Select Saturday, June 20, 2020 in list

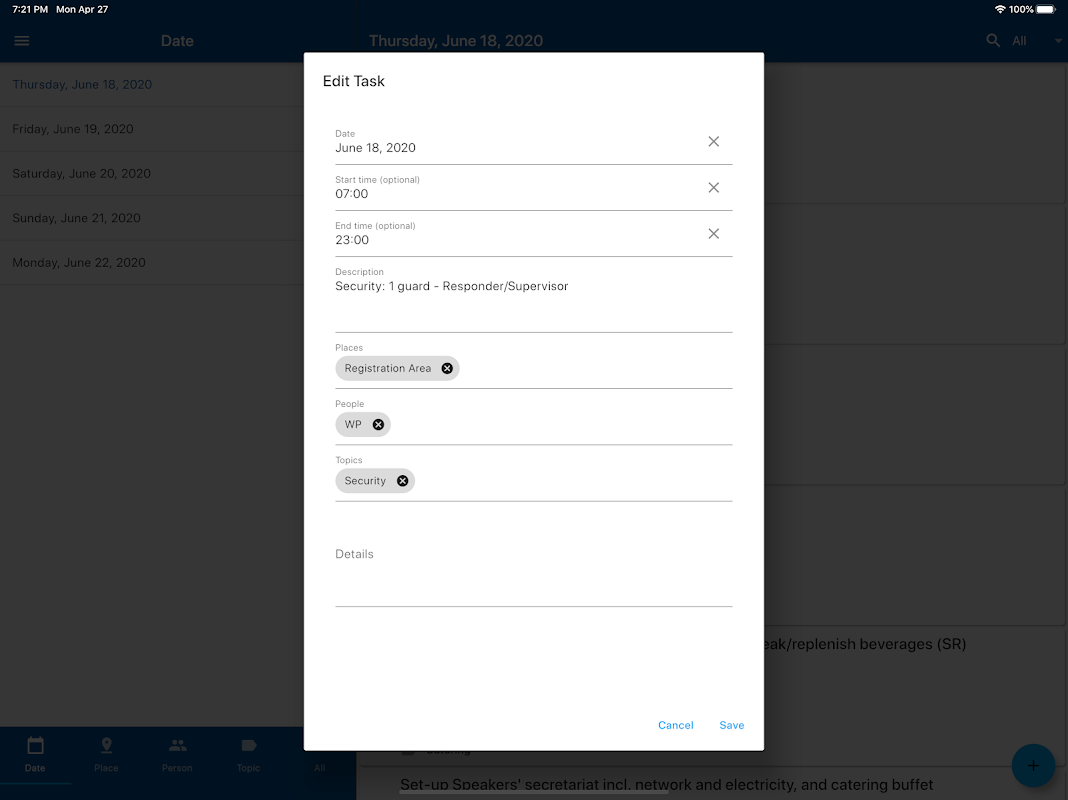click(x=151, y=174)
